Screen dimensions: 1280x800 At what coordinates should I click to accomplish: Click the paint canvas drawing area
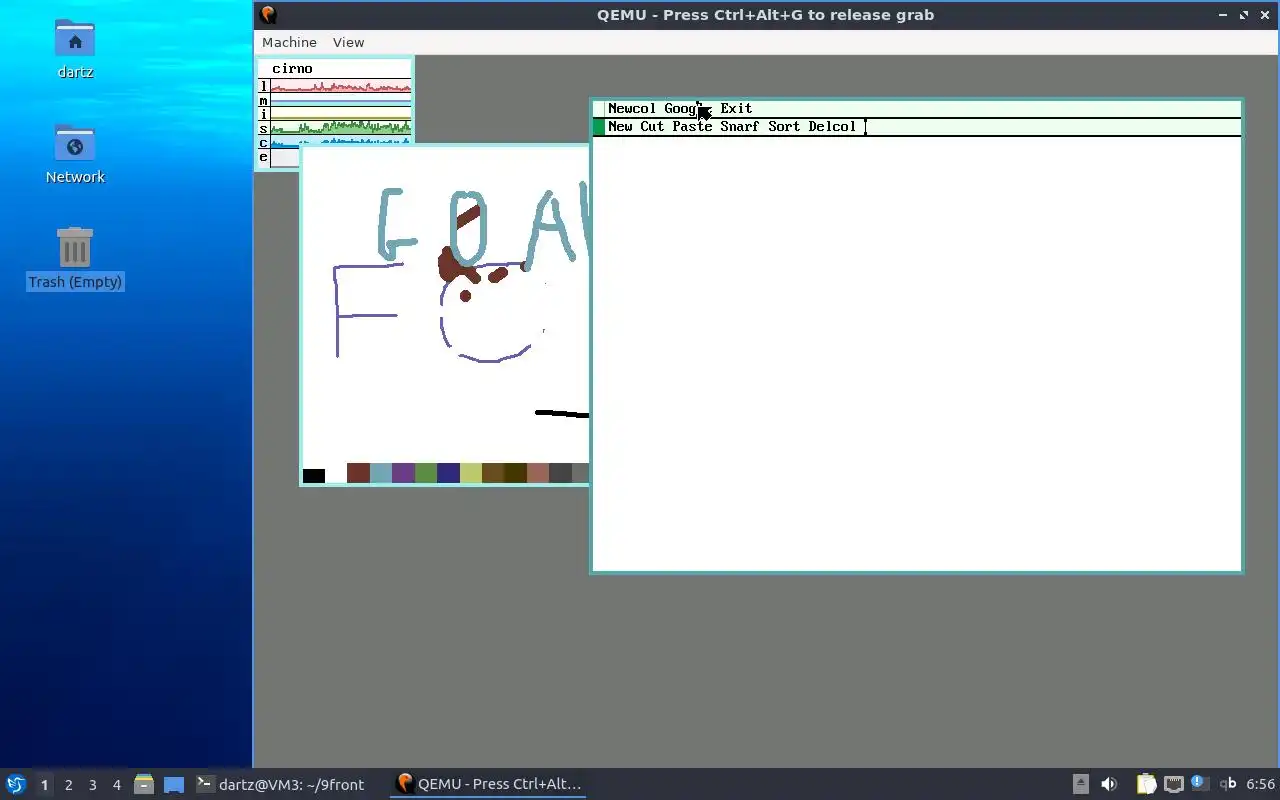pos(445,305)
